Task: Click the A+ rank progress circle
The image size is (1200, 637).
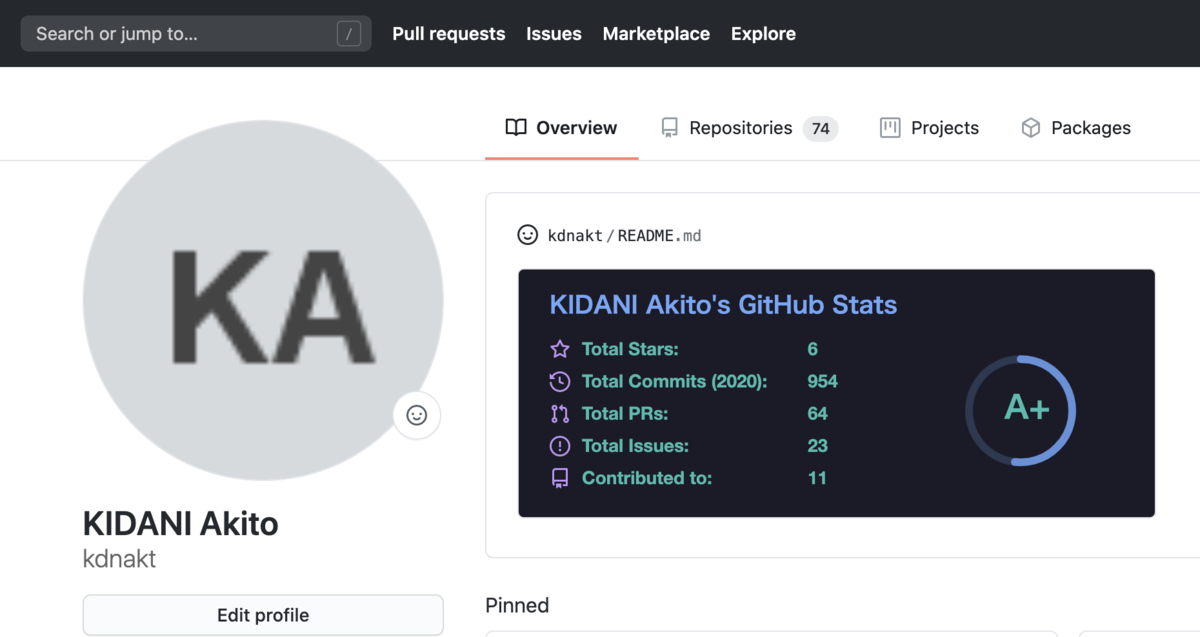Action: pyautogui.click(x=1020, y=410)
